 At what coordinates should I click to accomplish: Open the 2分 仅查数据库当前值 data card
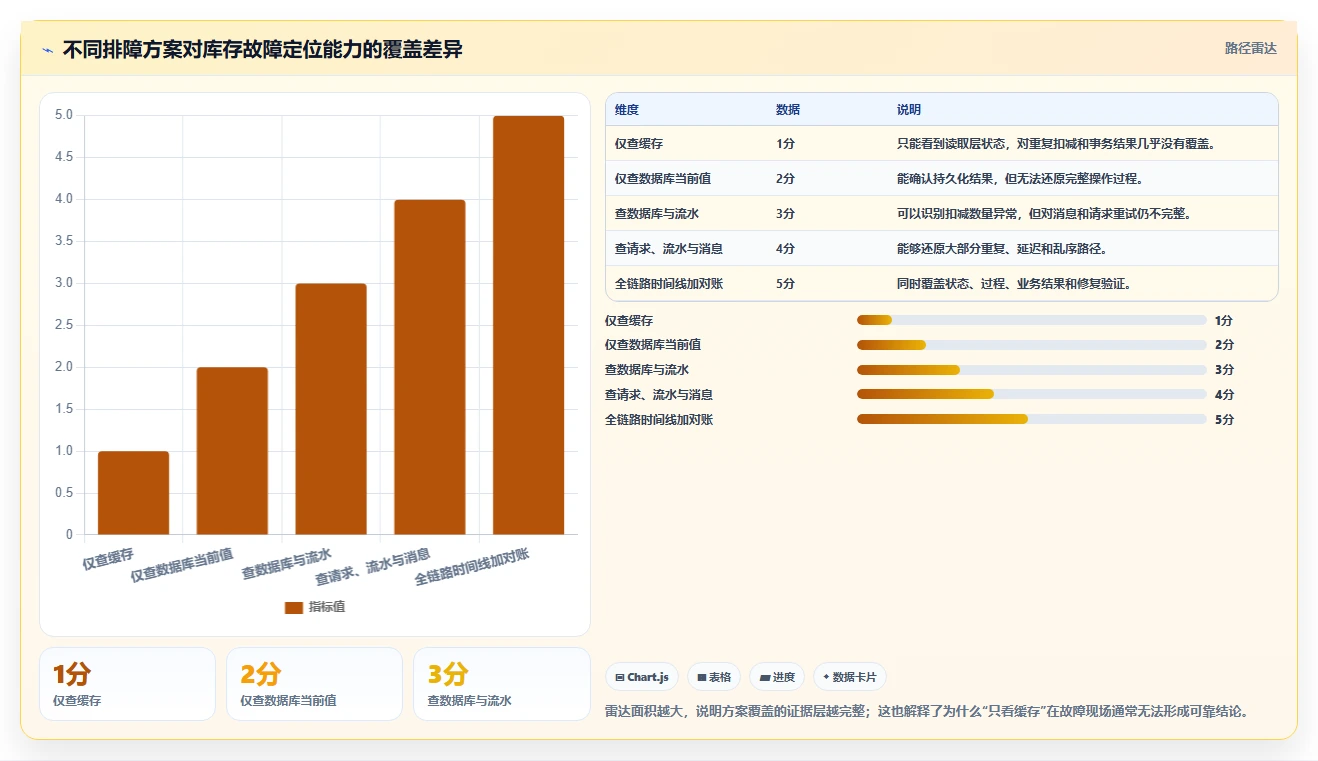(x=314, y=684)
